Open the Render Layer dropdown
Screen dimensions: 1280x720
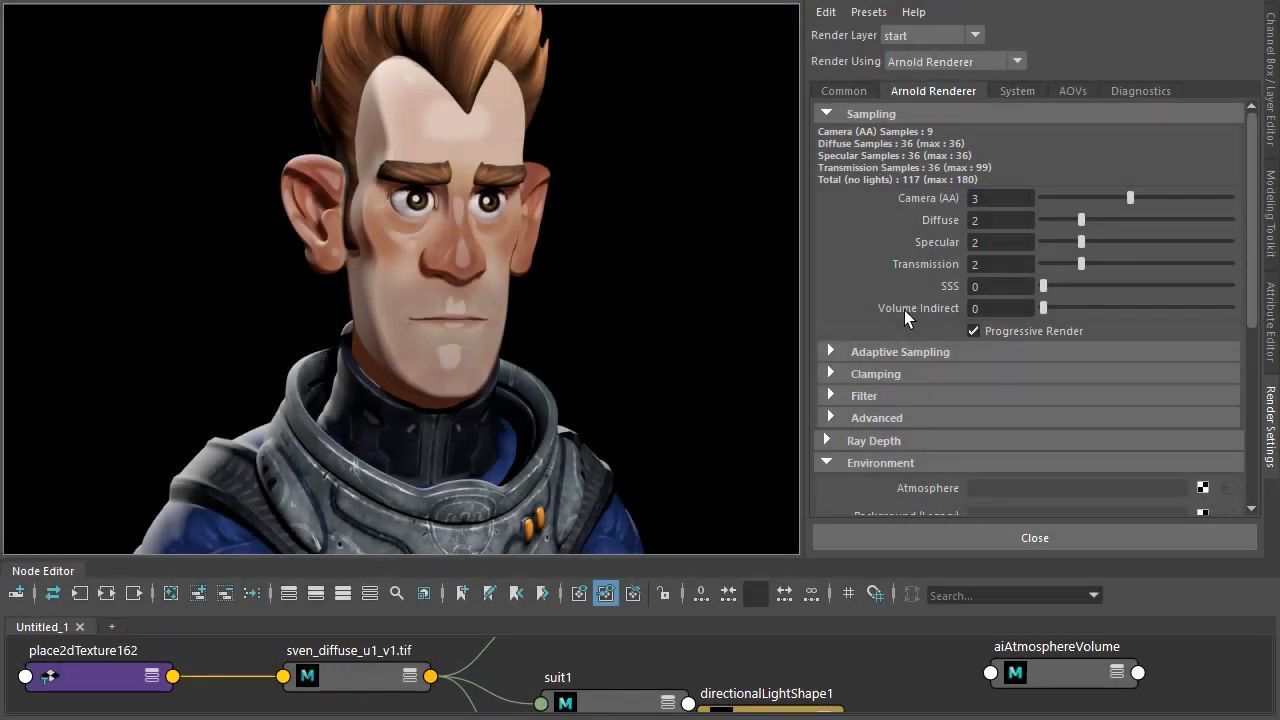click(x=974, y=36)
